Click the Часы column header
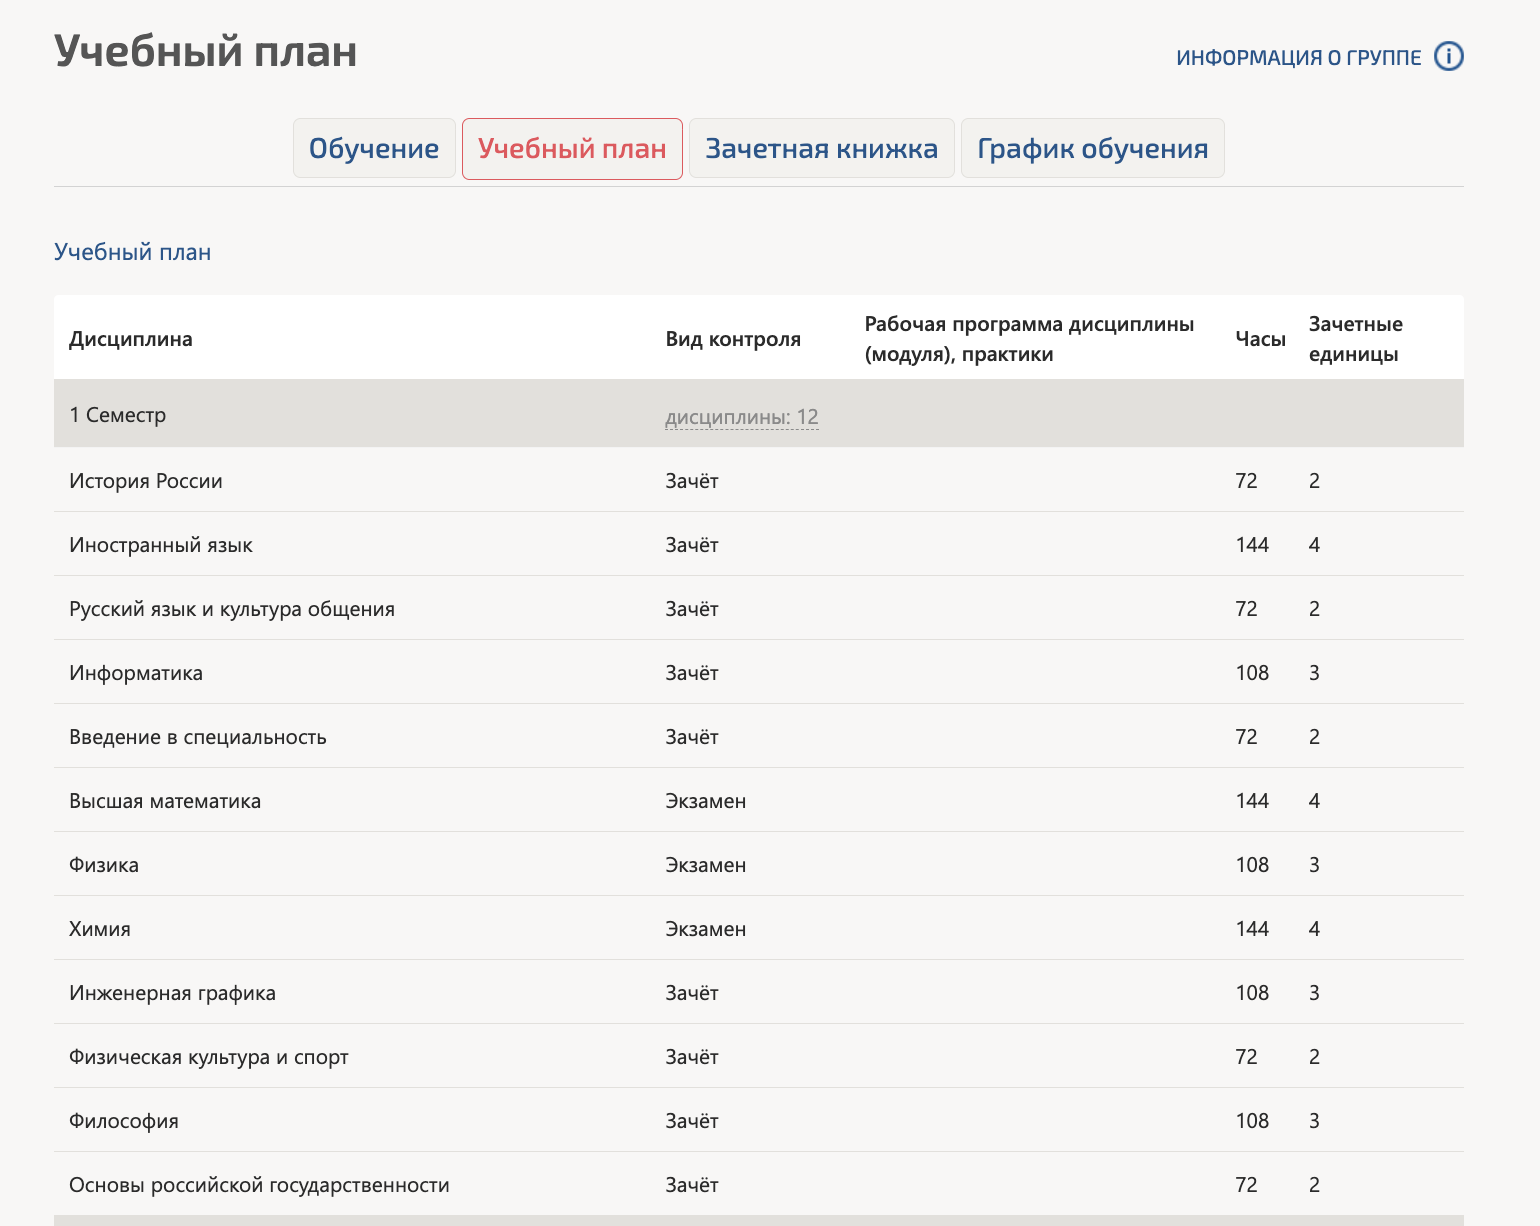 coord(1261,339)
